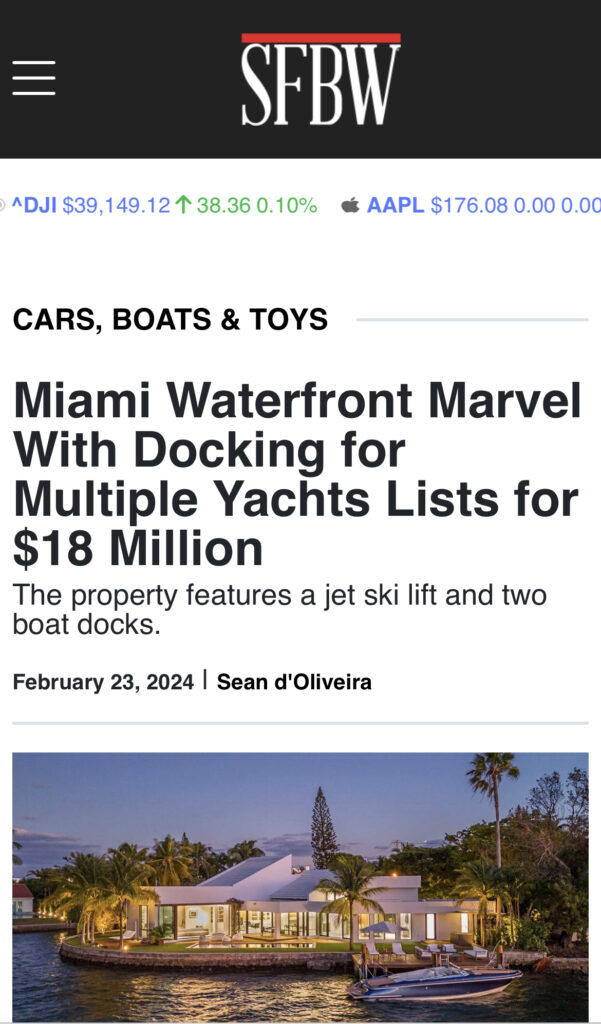Screen dimensions: 601x1024
Task: Click the AAPL price $176.08
Action: [x=469, y=206]
